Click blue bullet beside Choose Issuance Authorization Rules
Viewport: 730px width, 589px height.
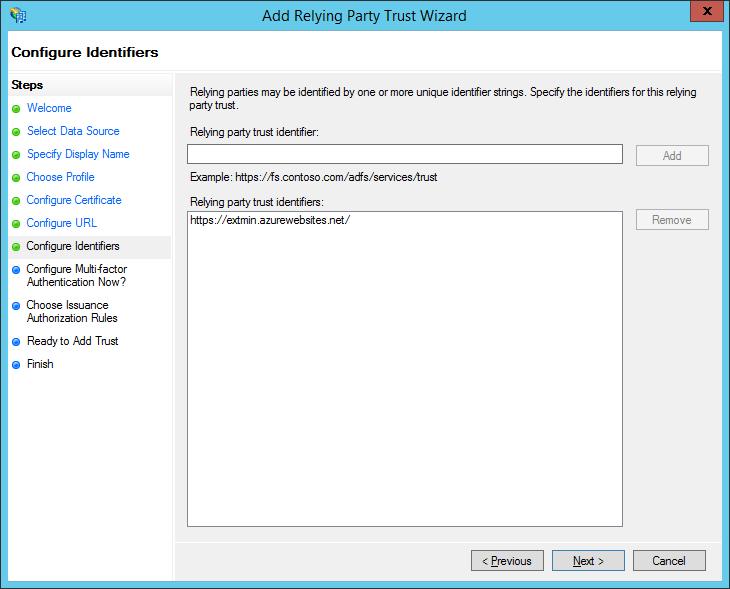(x=16, y=306)
